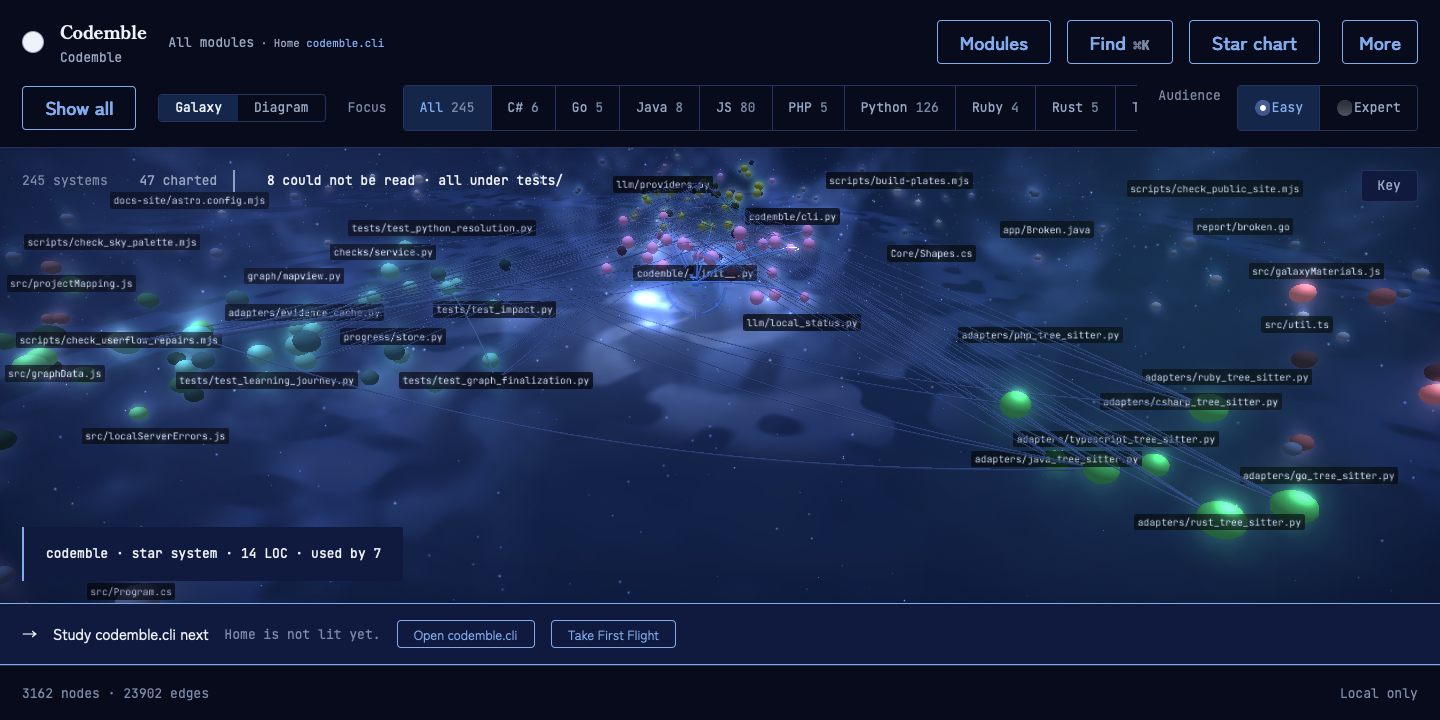Click the "3162 nodes · 23902 edges" status text
The width and height of the screenshot is (1440, 720).
[x=115, y=693]
